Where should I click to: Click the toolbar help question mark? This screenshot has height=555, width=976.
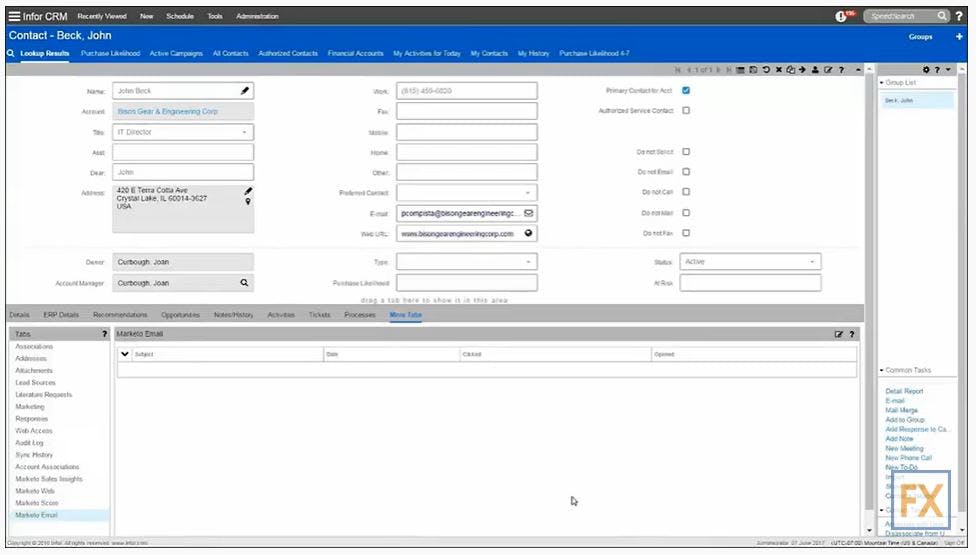(842, 70)
